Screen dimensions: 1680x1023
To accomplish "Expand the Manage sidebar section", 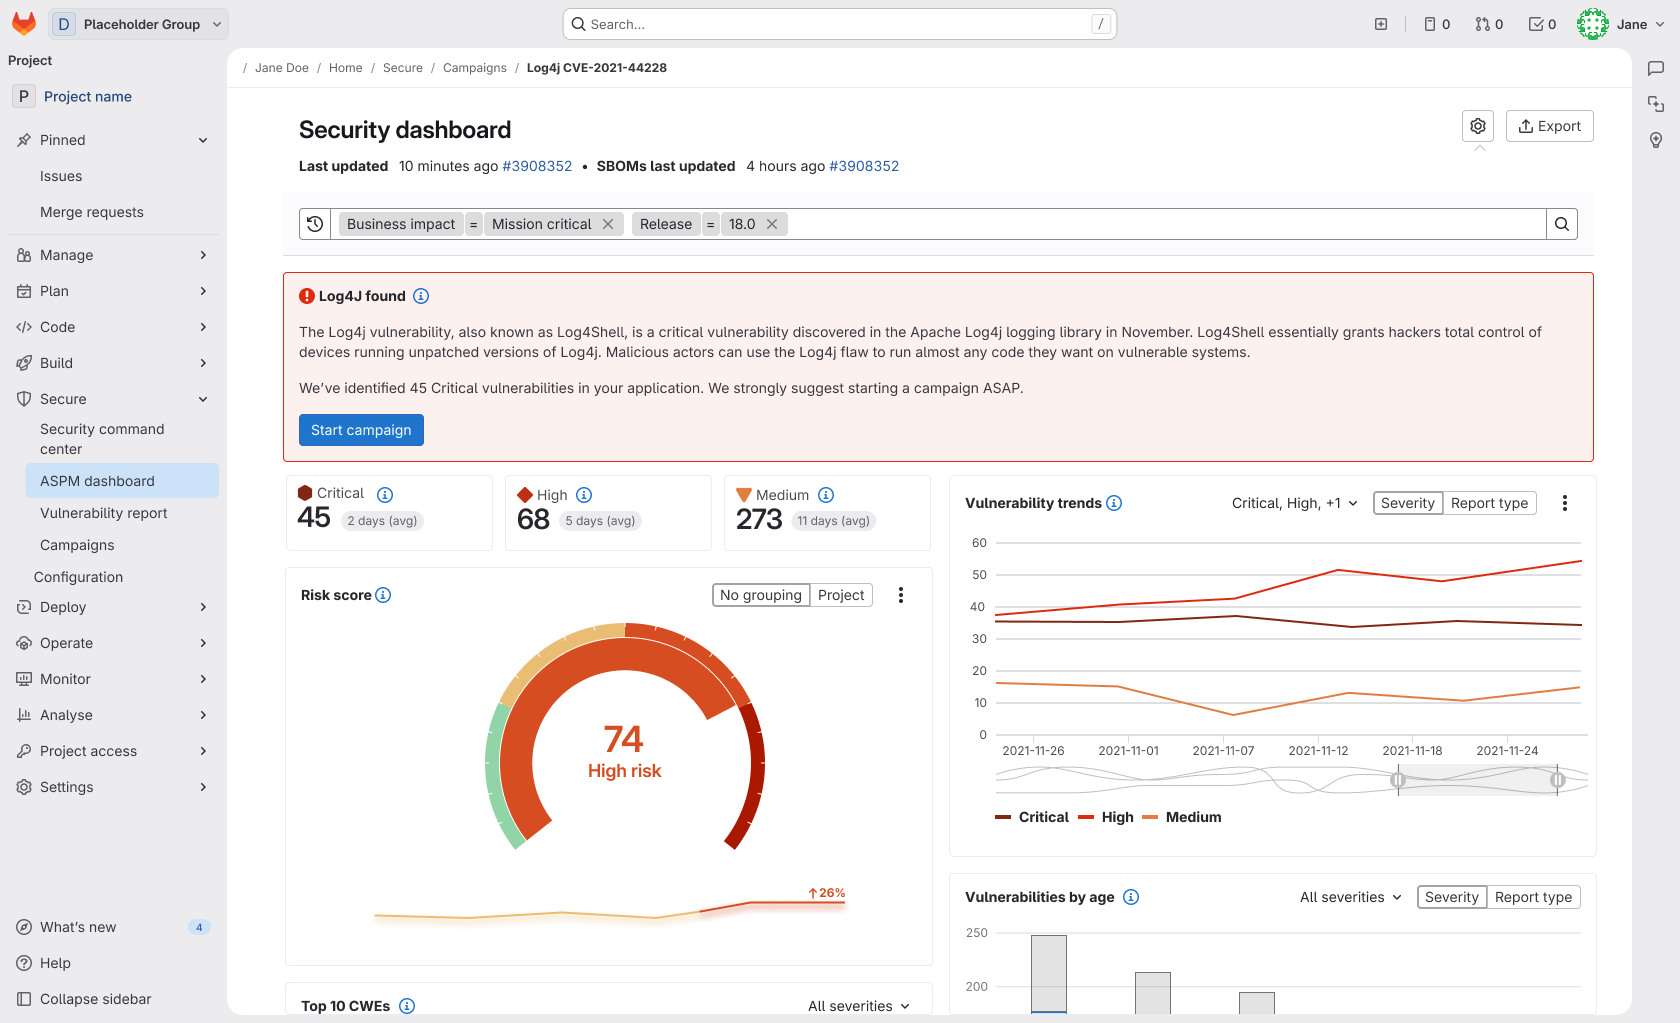I will [x=113, y=255].
